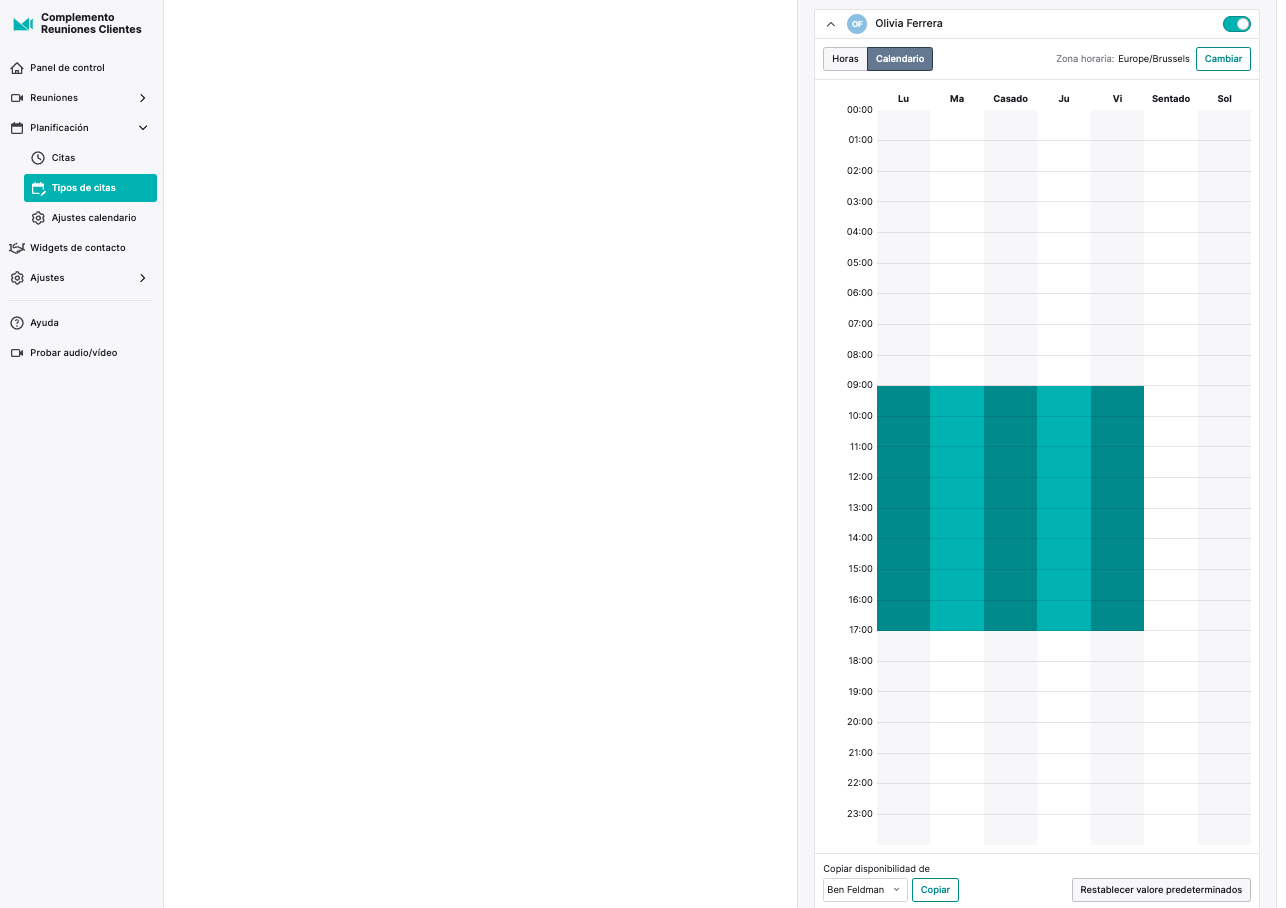Collapse Olivia Ferrera's panel with caret

(x=831, y=24)
